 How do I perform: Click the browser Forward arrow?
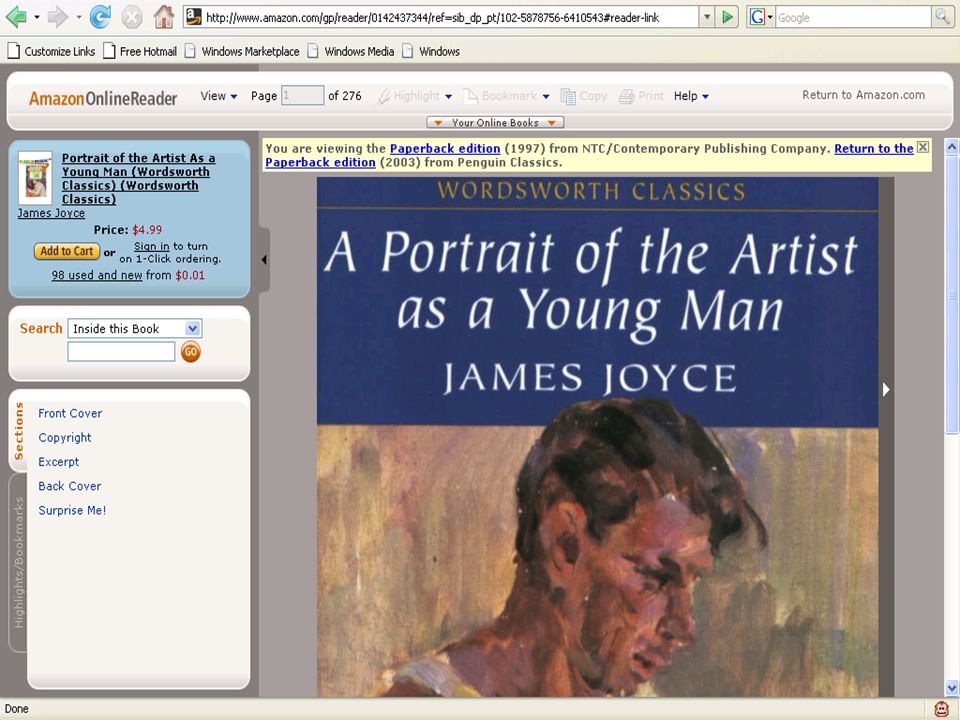click(58, 17)
